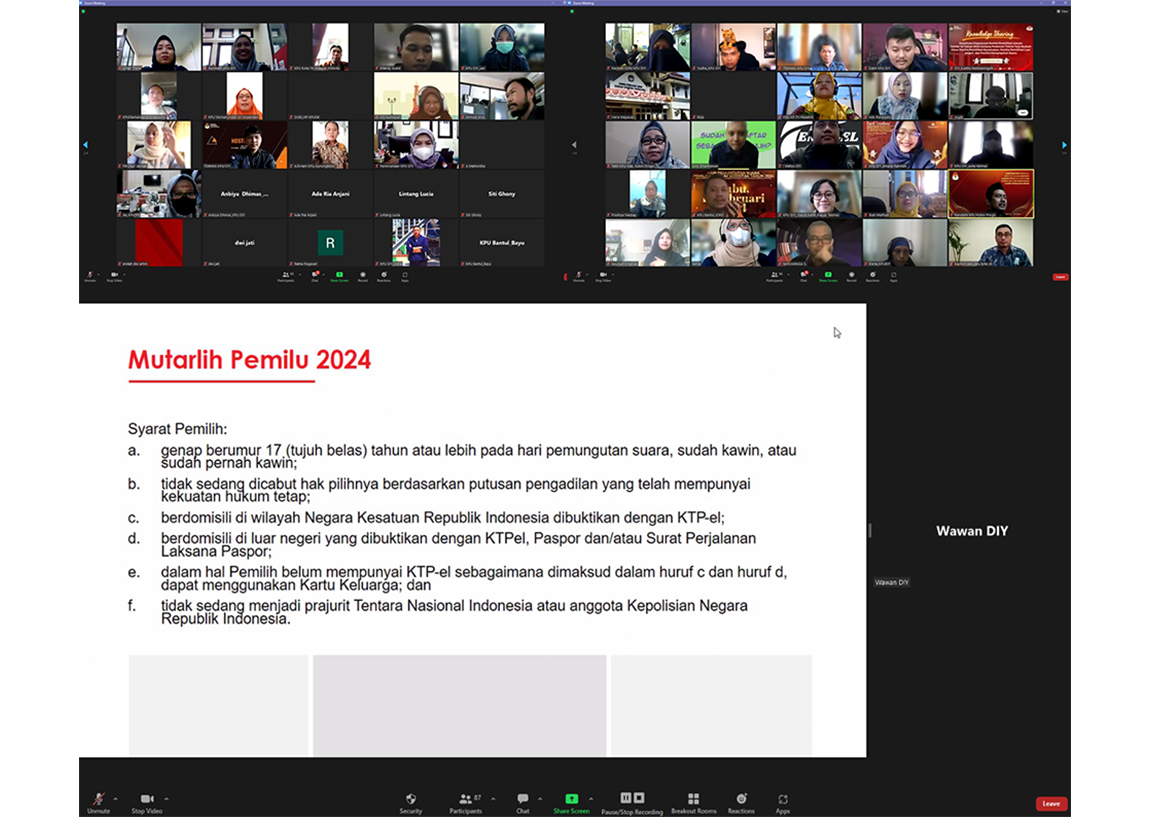Expand audio options arrow beside Unmute
Viewport: 1150px width, 817px height.
[x=115, y=798]
